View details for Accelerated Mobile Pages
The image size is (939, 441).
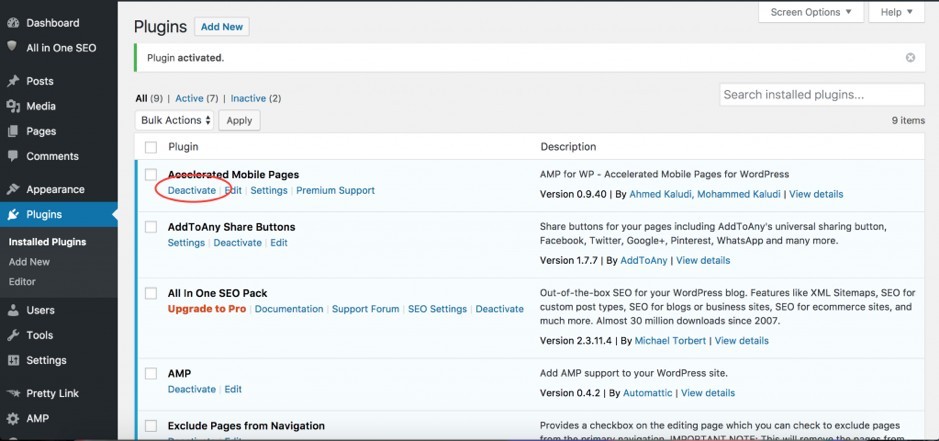(x=816, y=194)
